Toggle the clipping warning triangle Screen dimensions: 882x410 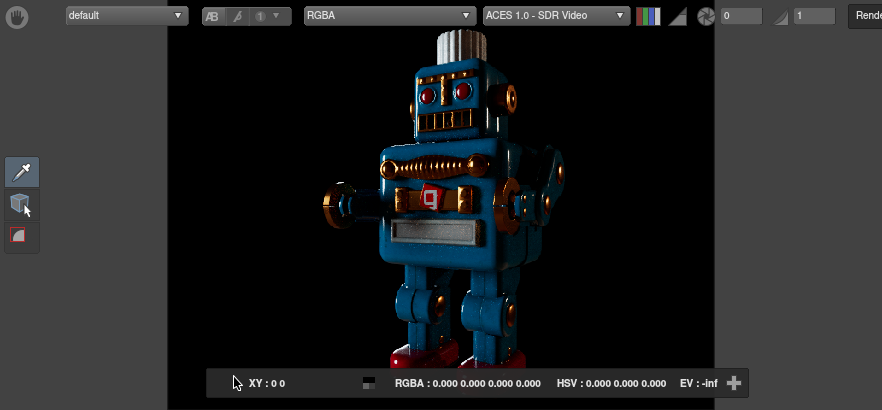677,17
